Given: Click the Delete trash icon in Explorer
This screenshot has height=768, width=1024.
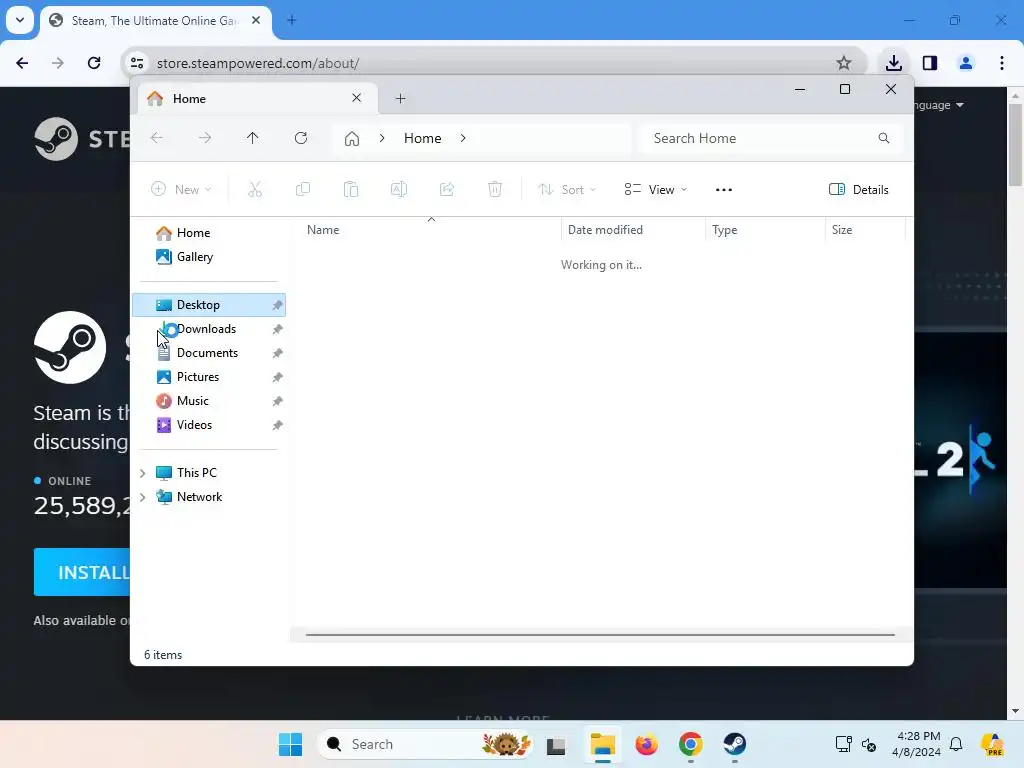Looking at the screenshot, I should pyautogui.click(x=494, y=189).
